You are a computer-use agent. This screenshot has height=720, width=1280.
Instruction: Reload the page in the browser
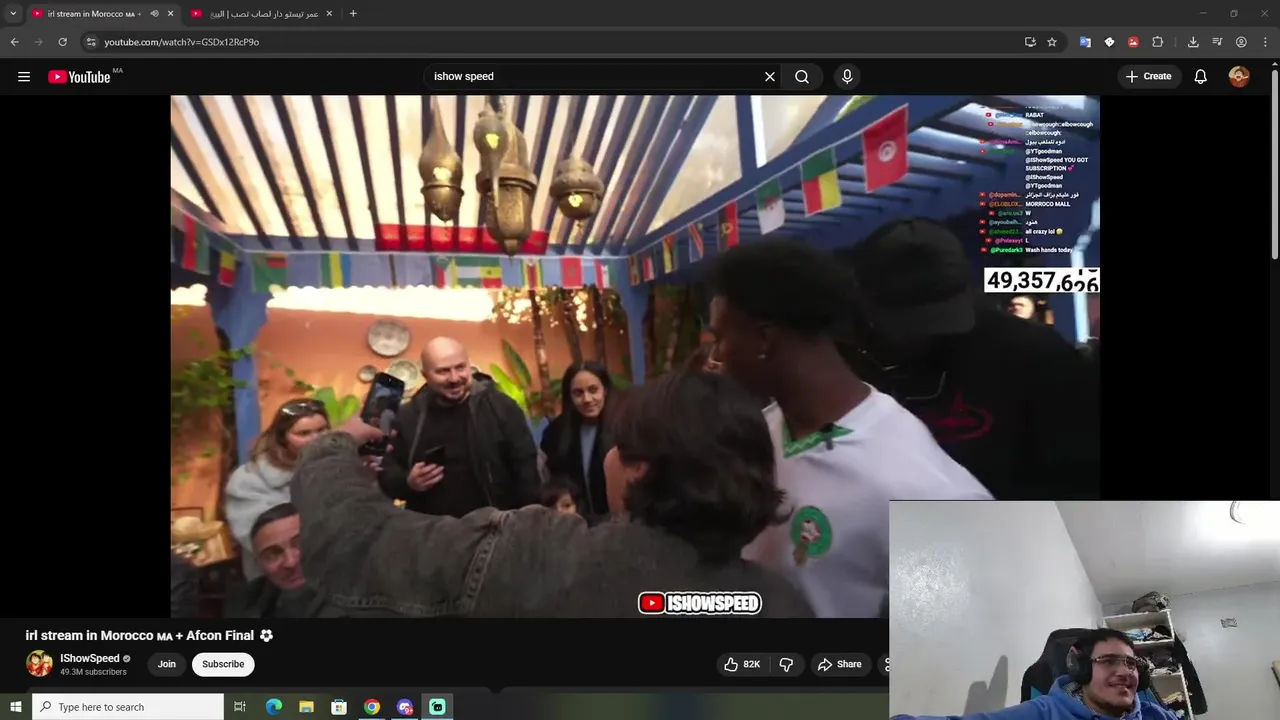coord(62,42)
